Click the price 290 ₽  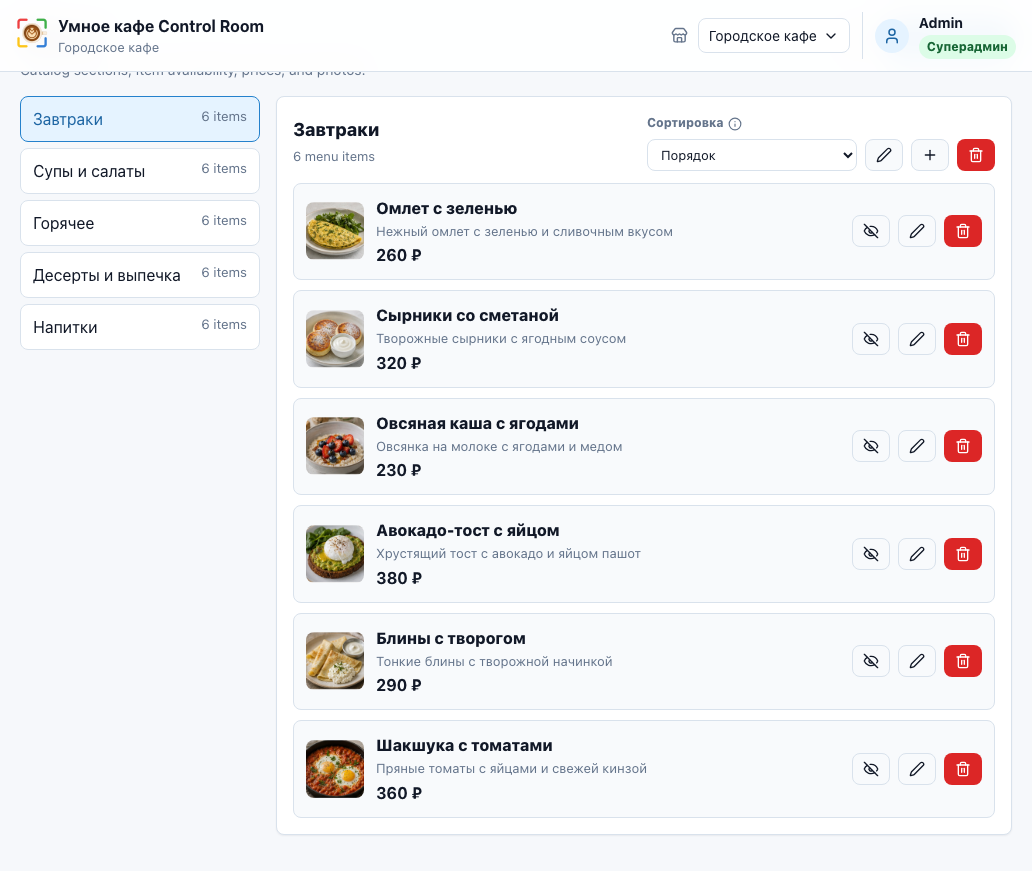(398, 685)
